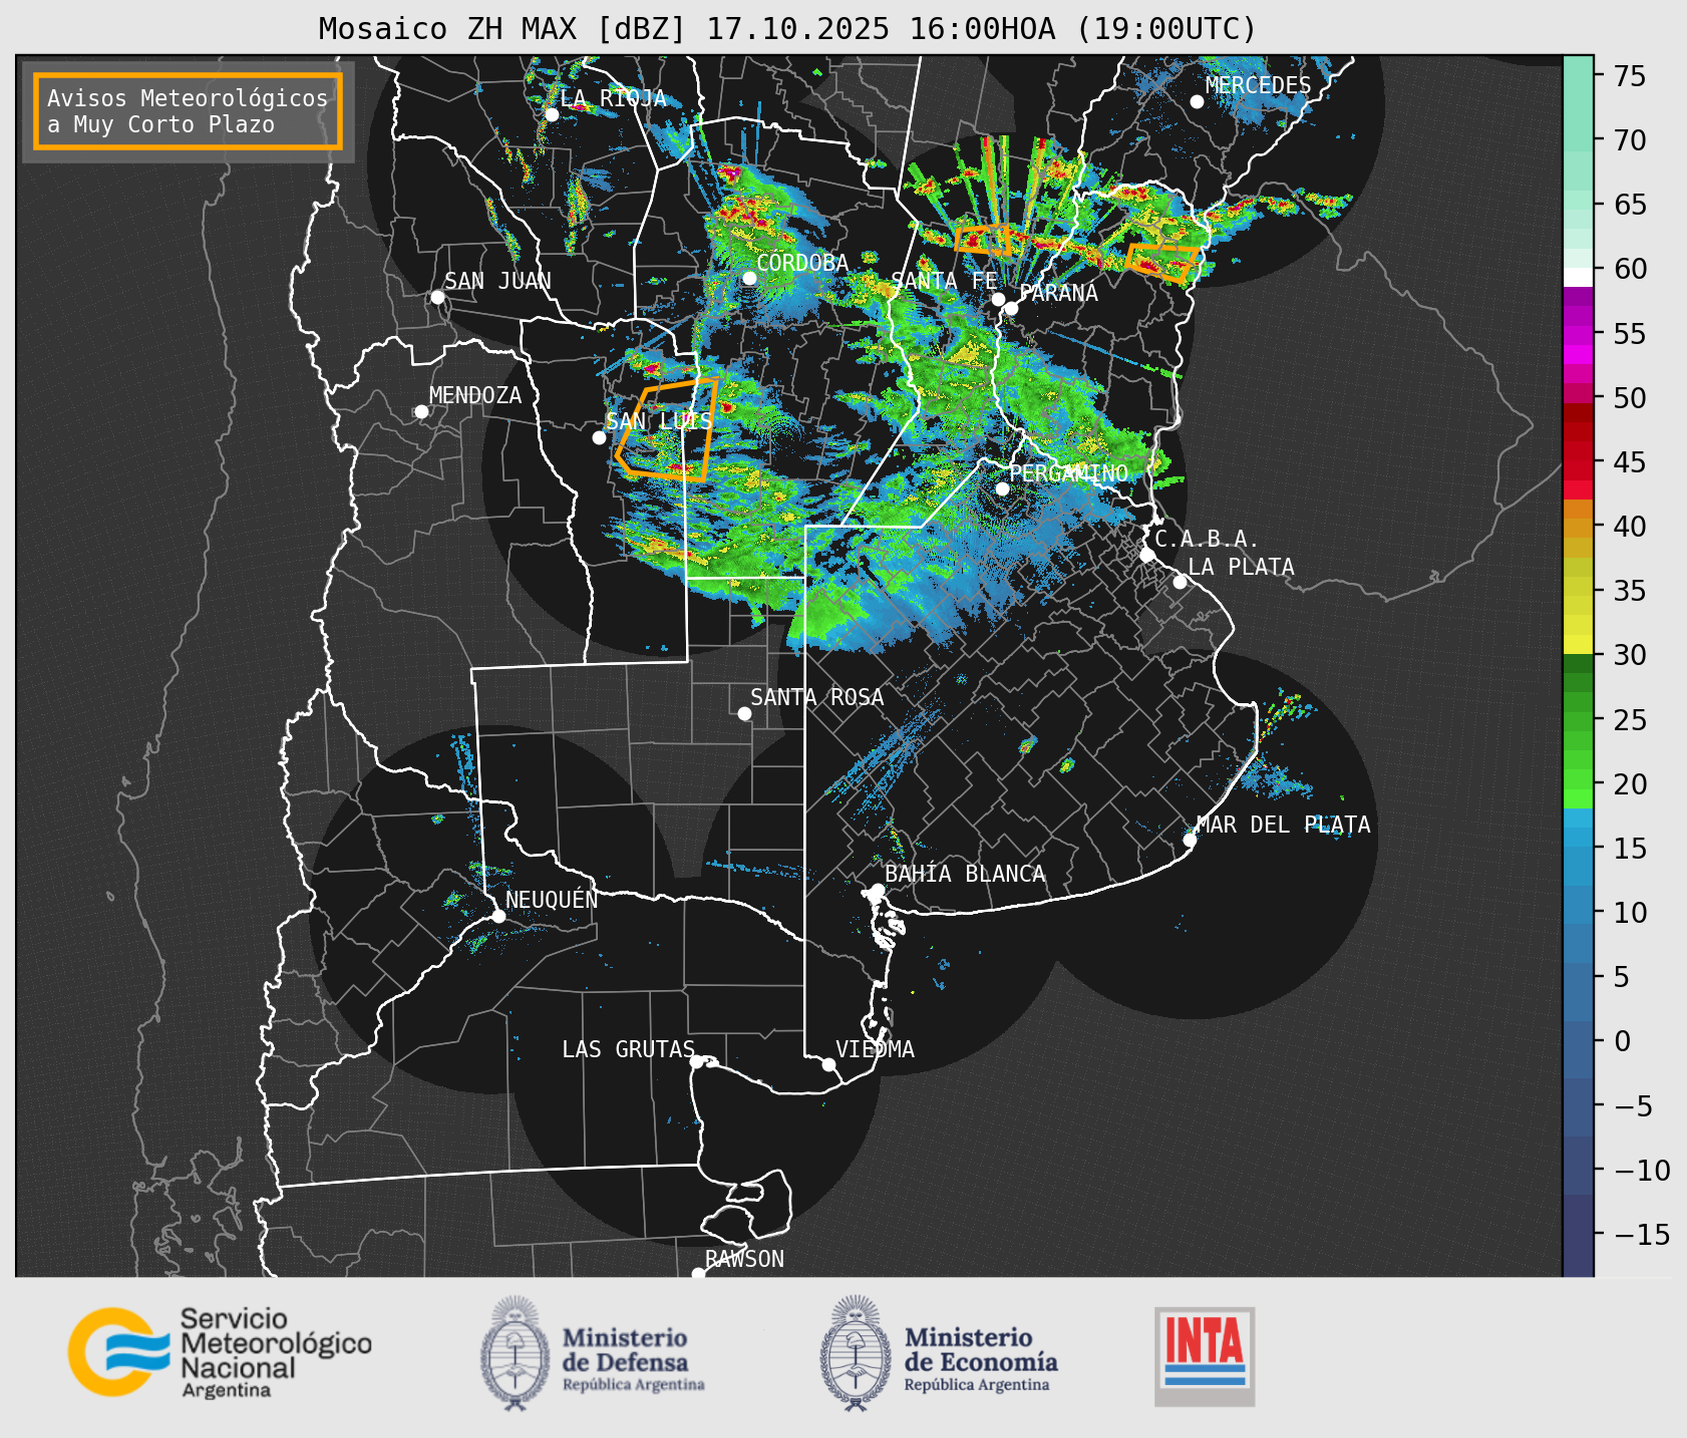Click the INTA logo

[x=1205, y=1356]
